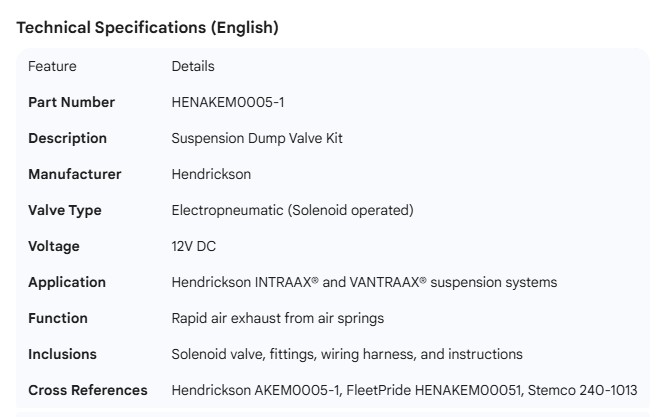Select the Valve Type row label
Image resolution: width=657 pixels, height=417 pixels.
coord(65,210)
